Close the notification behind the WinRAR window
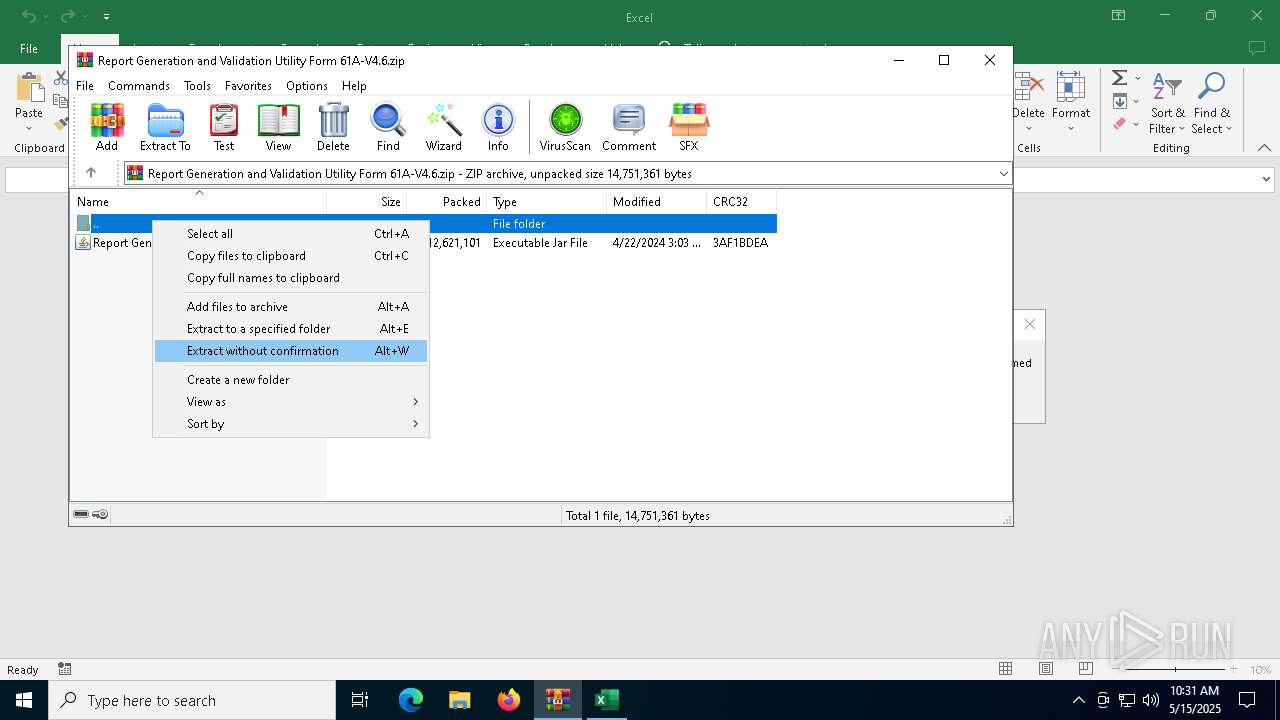The image size is (1280, 720). 1029,324
